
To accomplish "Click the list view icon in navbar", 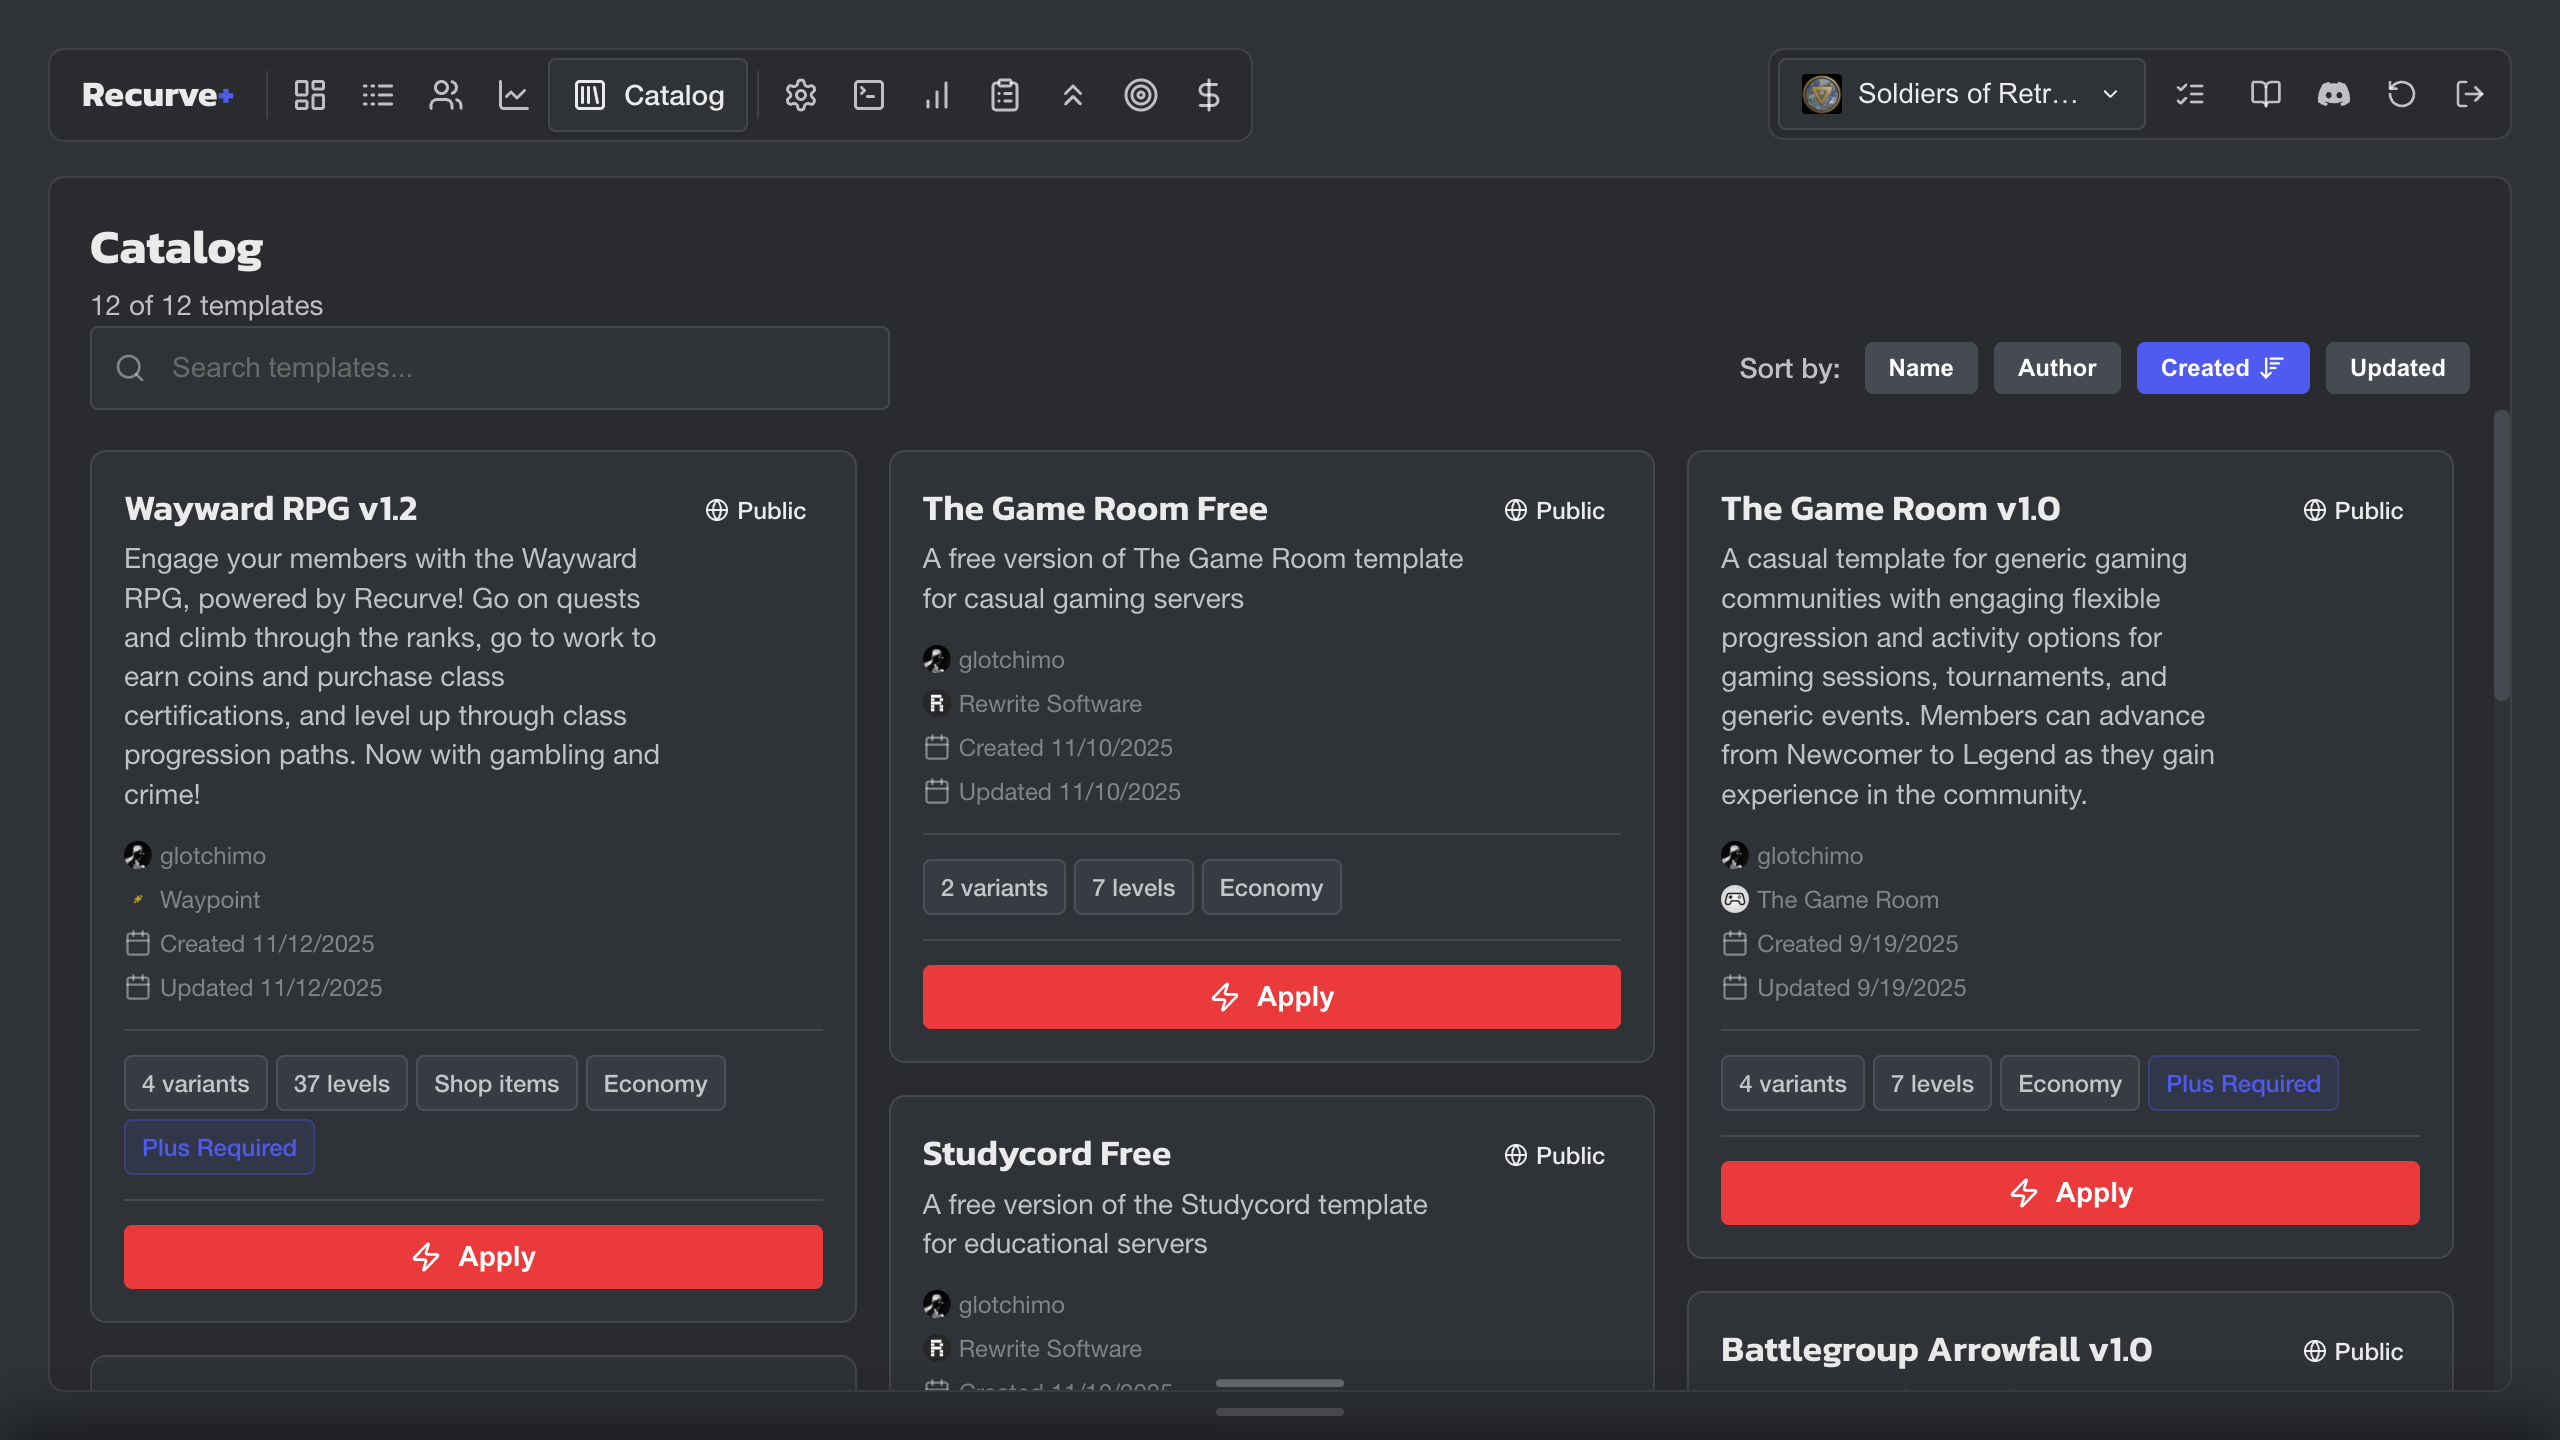I will [377, 95].
